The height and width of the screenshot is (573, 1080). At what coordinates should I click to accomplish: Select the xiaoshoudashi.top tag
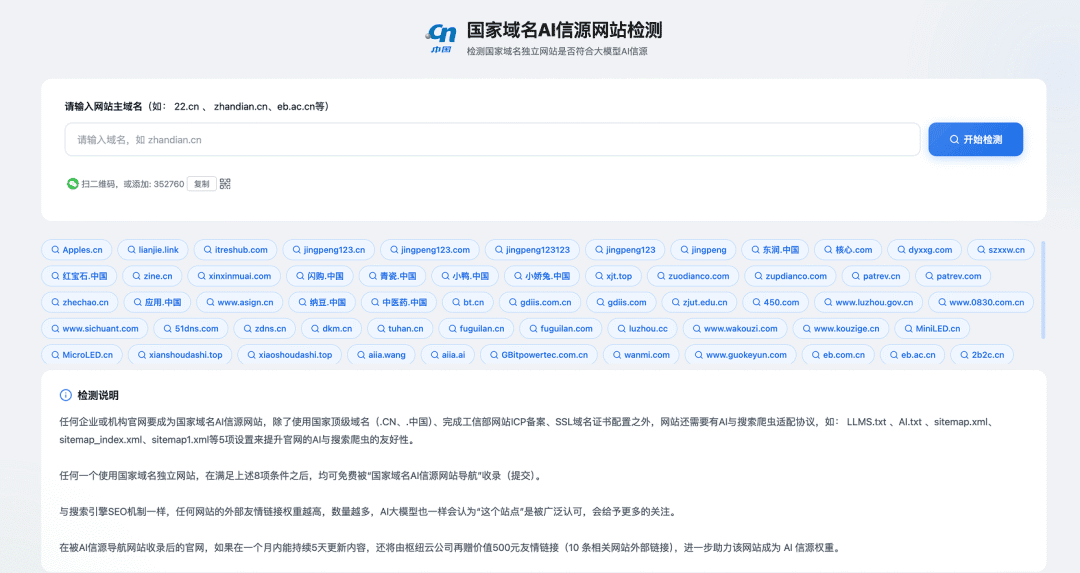[x=290, y=355]
